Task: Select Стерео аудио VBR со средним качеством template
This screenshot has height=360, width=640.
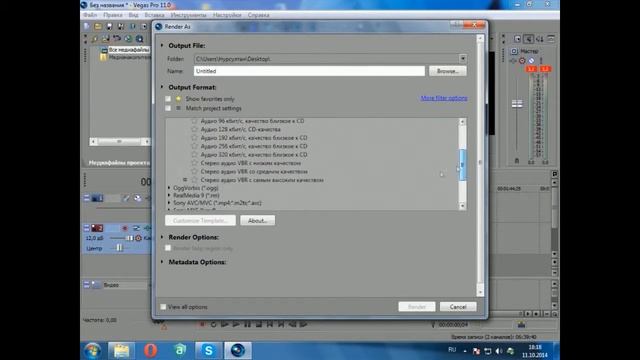Action: click(x=254, y=171)
